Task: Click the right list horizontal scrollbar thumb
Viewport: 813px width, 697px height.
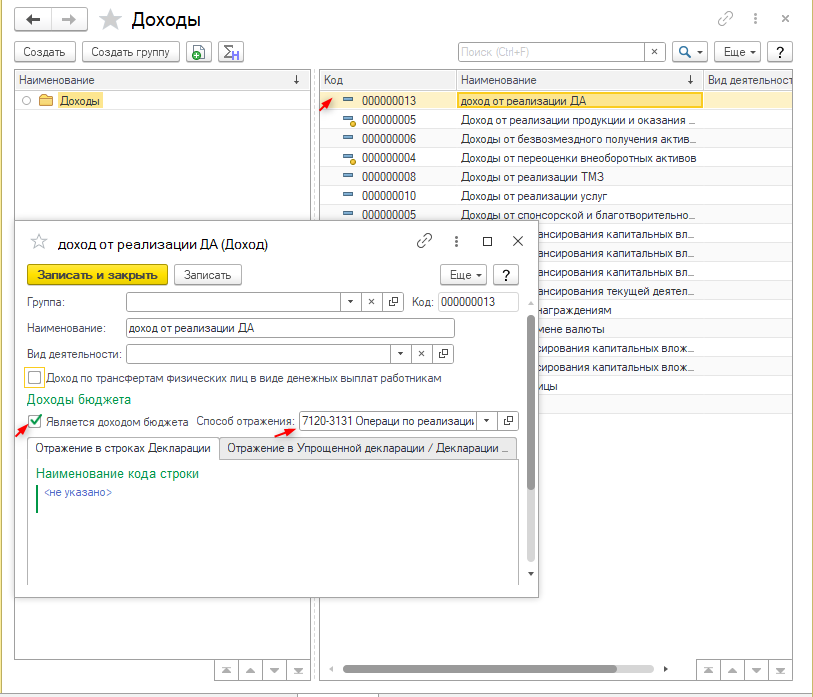Action: (480, 669)
